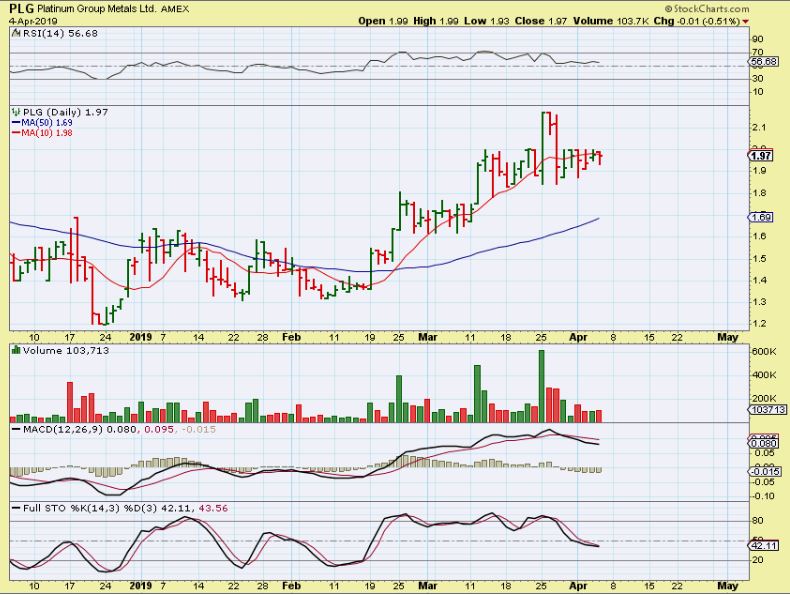The width and height of the screenshot is (790, 595).
Task: Click the Apr label on price panel date axis
Action: point(578,337)
